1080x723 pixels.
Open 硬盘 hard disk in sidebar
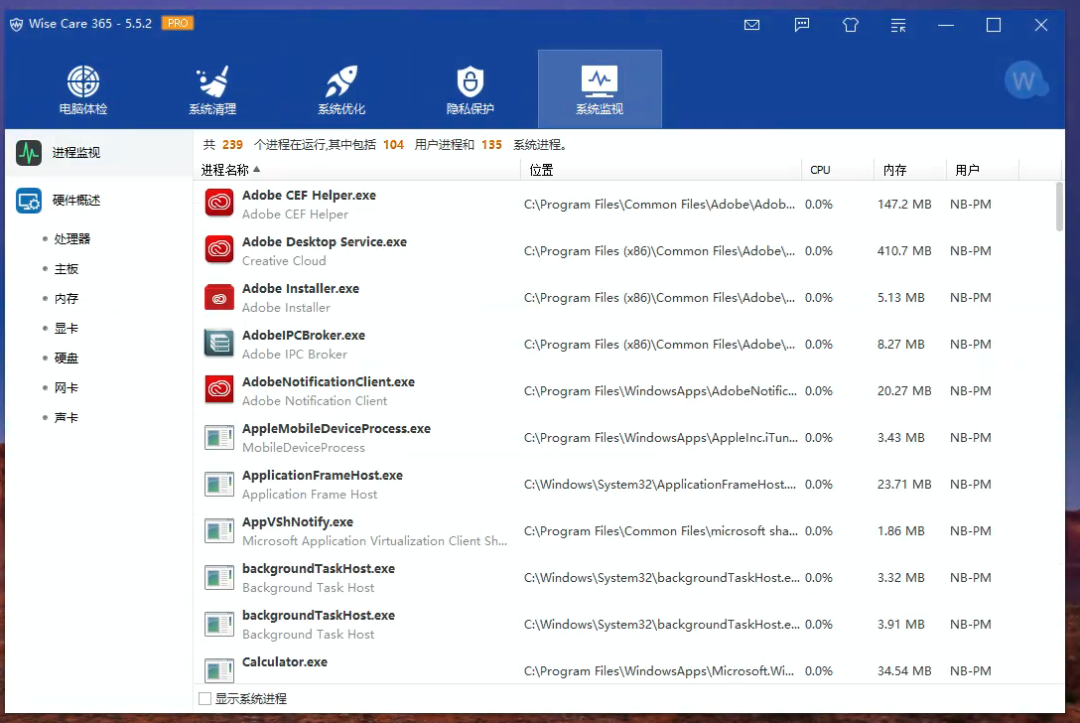pos(66,358)
